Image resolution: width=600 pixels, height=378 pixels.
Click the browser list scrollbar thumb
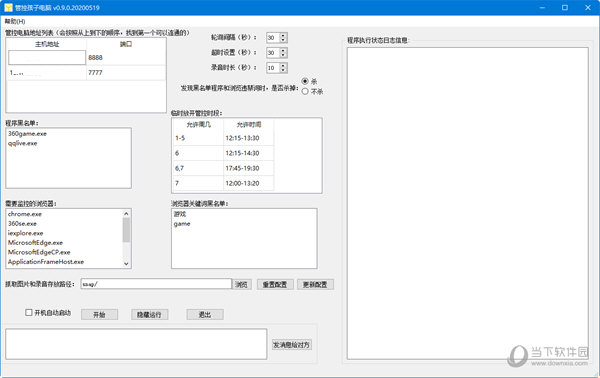click(126, 230)
